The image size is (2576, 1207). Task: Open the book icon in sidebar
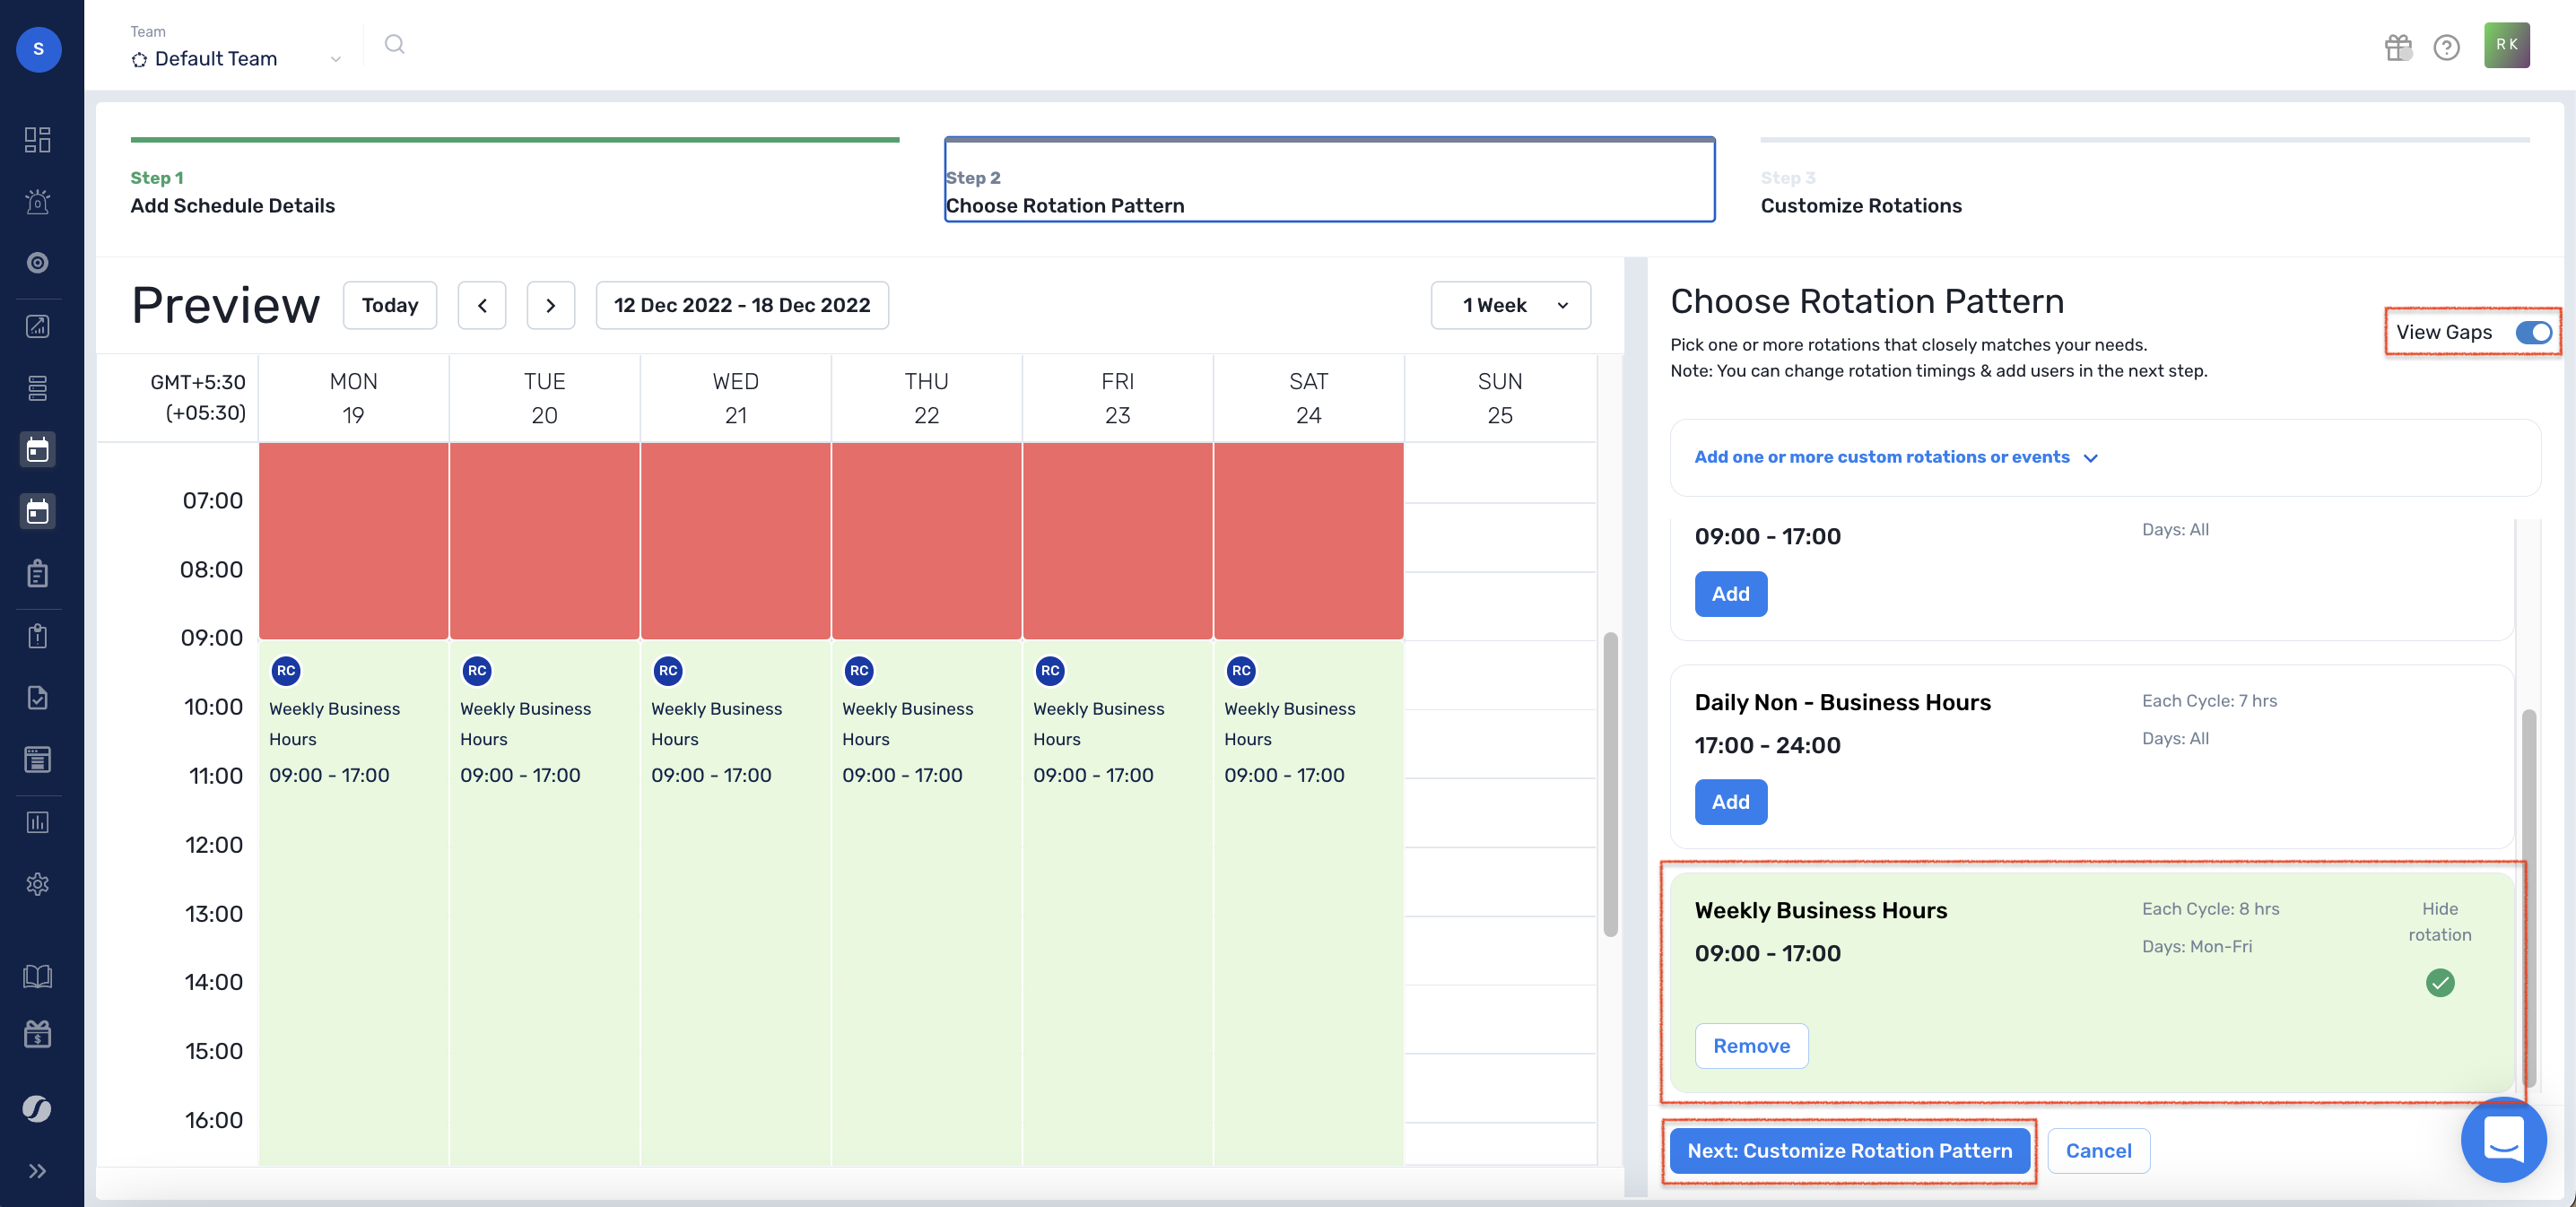pyautogui.click(x=38, y=976)
